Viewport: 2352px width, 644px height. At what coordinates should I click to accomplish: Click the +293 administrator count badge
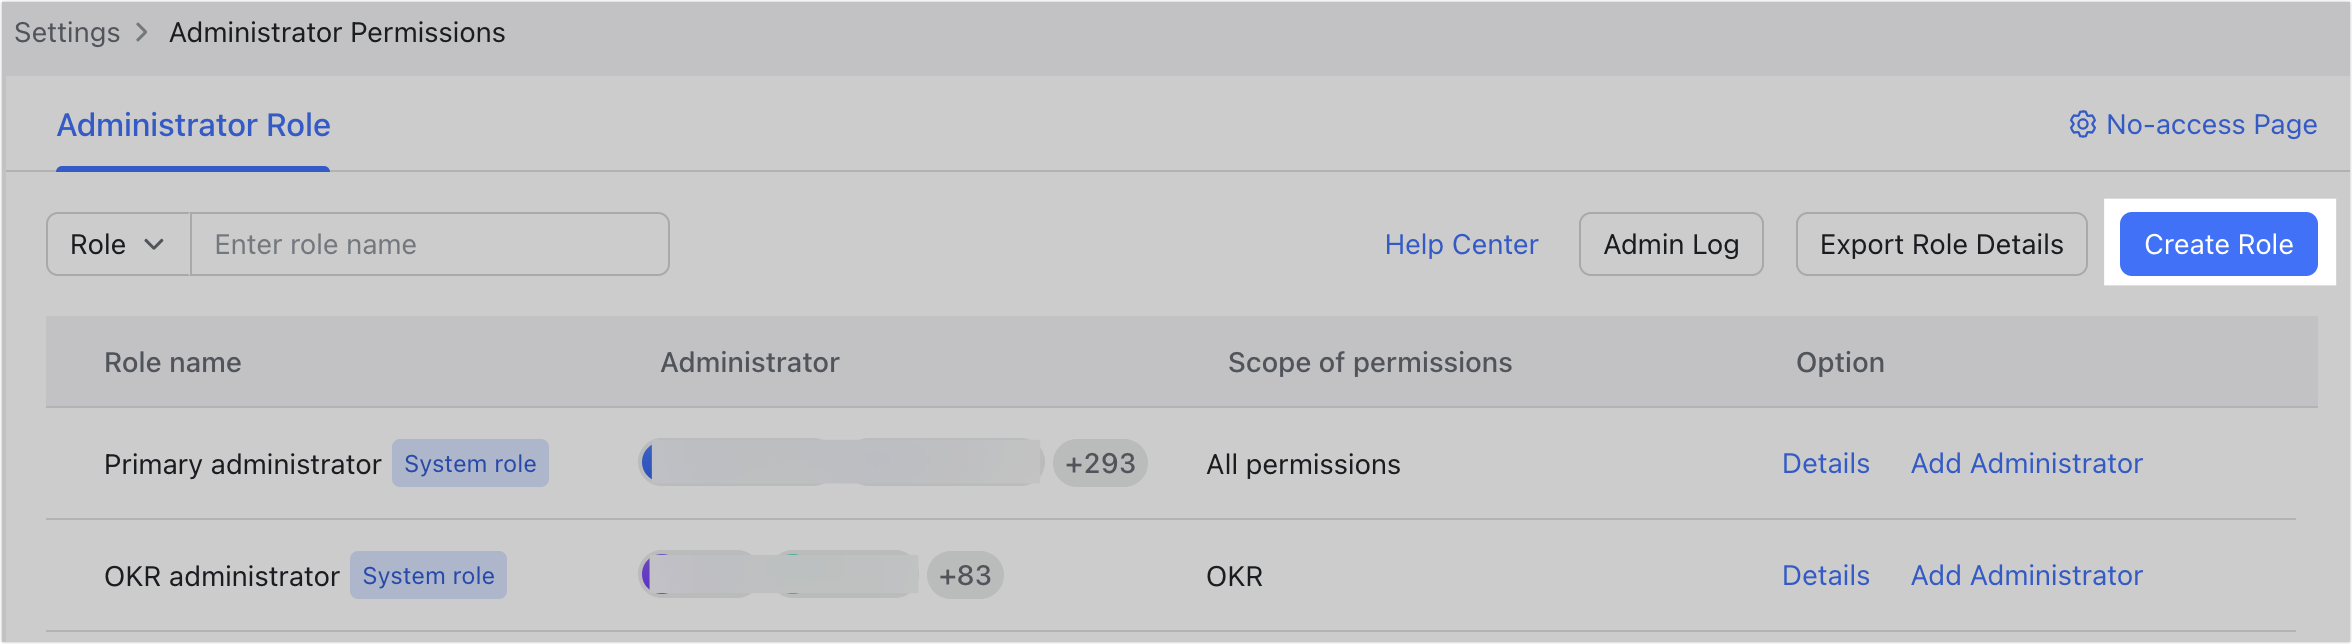(1100, 463)
